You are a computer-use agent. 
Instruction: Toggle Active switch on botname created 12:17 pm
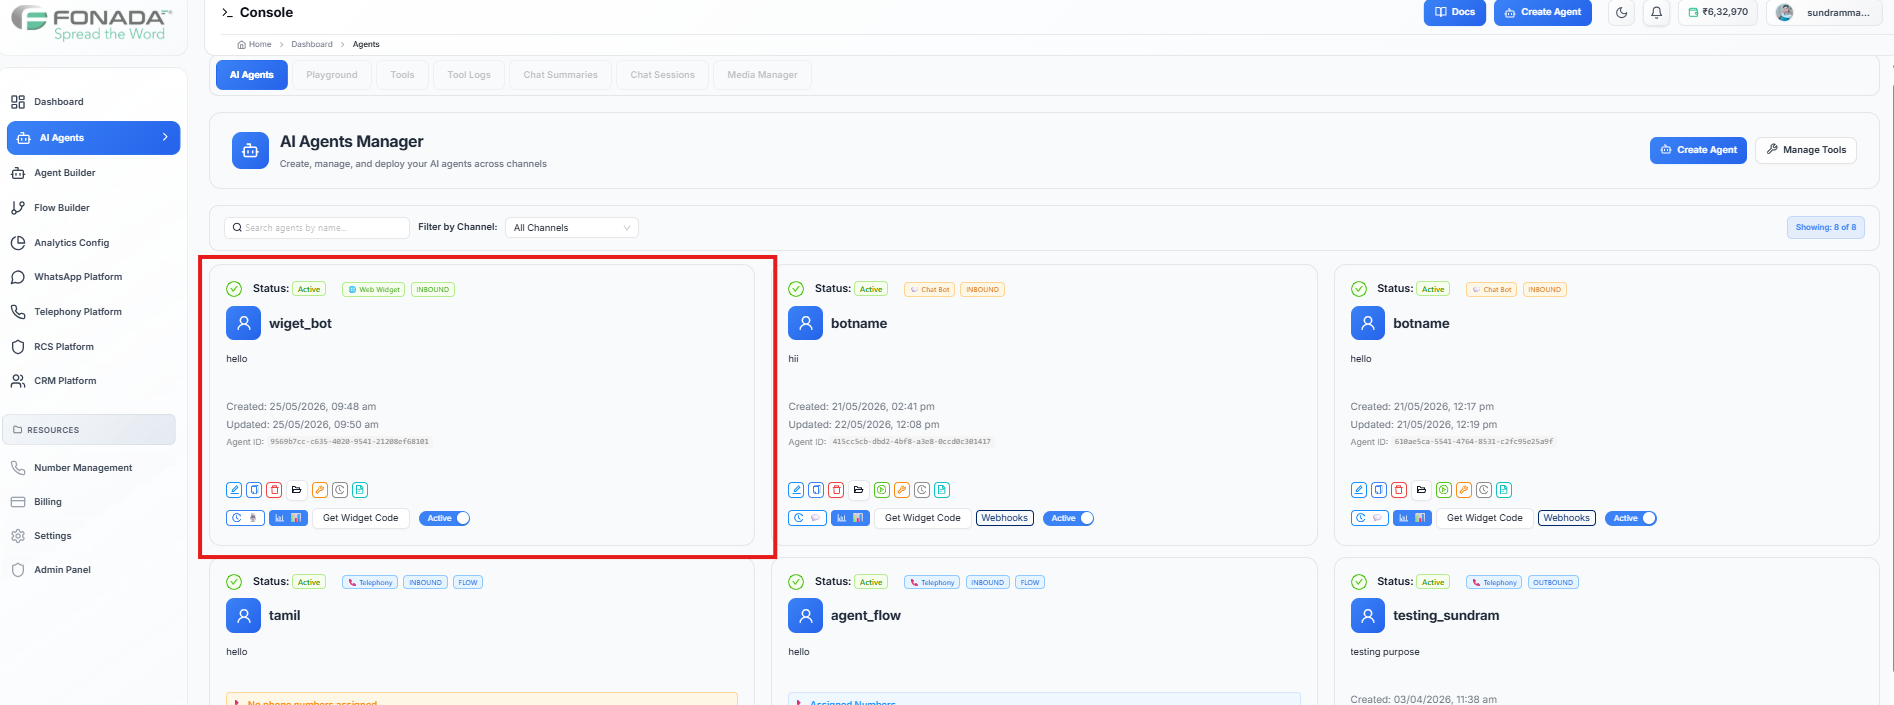click(x=1630, y=518)
